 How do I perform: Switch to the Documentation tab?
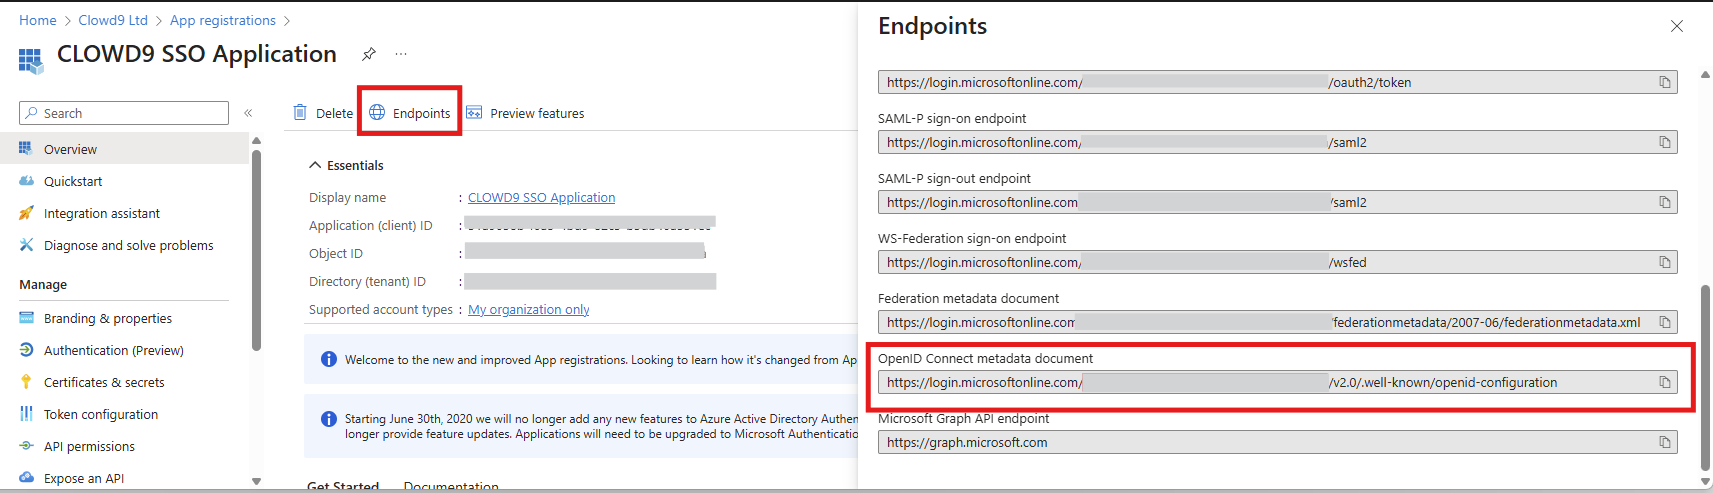[451, 486]
